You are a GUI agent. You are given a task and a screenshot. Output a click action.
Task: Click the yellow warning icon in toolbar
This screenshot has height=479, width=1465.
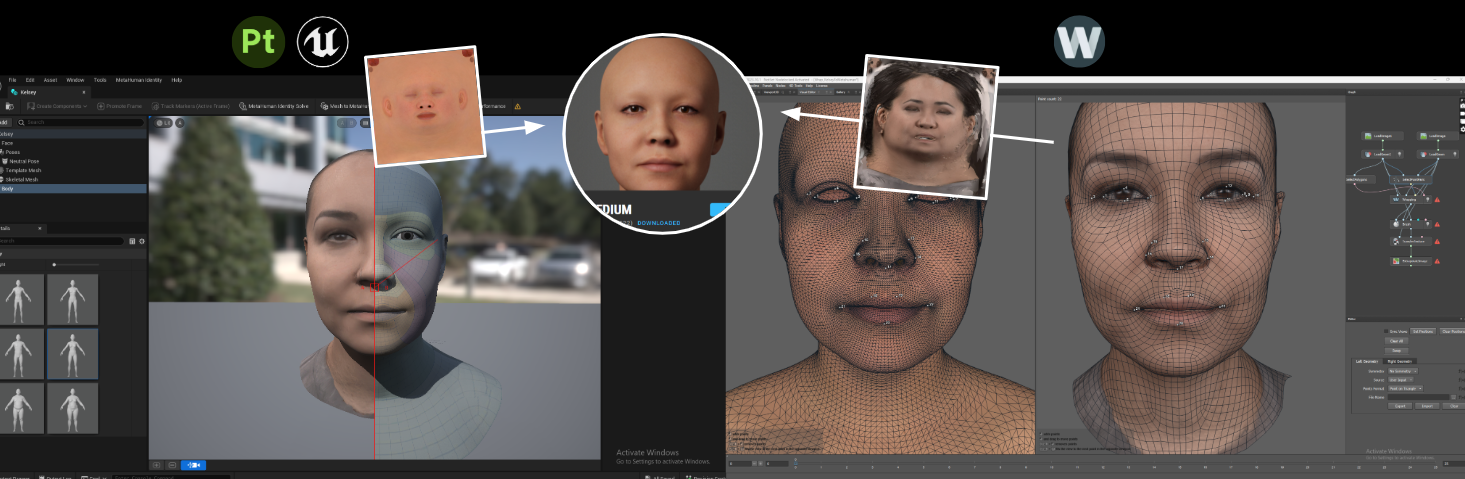[518, 106]
